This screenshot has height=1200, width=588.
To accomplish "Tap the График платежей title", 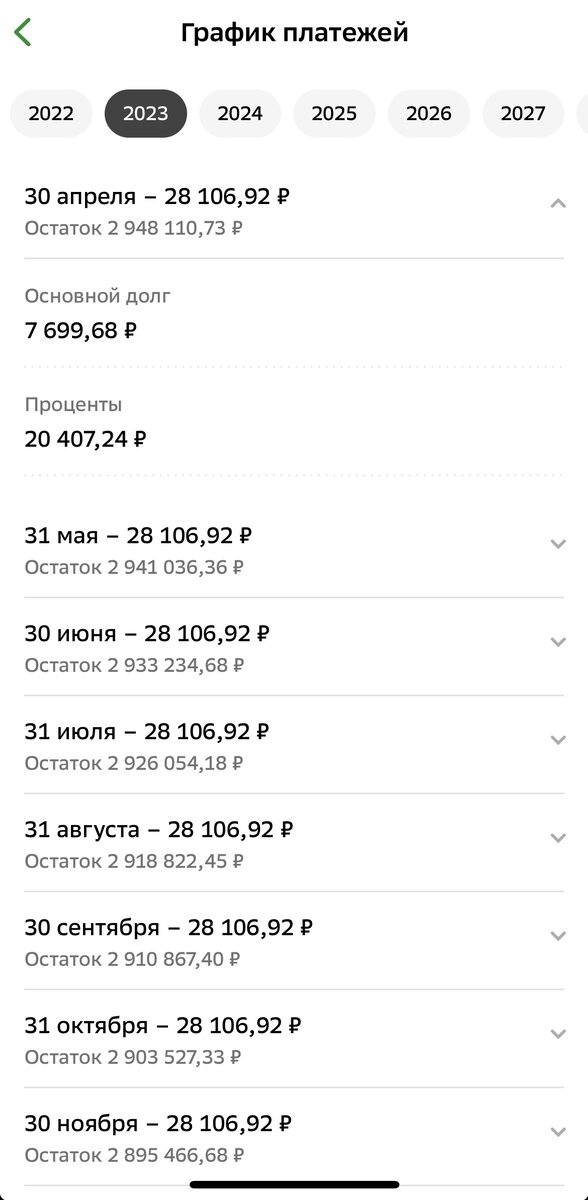I will coord(294,32).
